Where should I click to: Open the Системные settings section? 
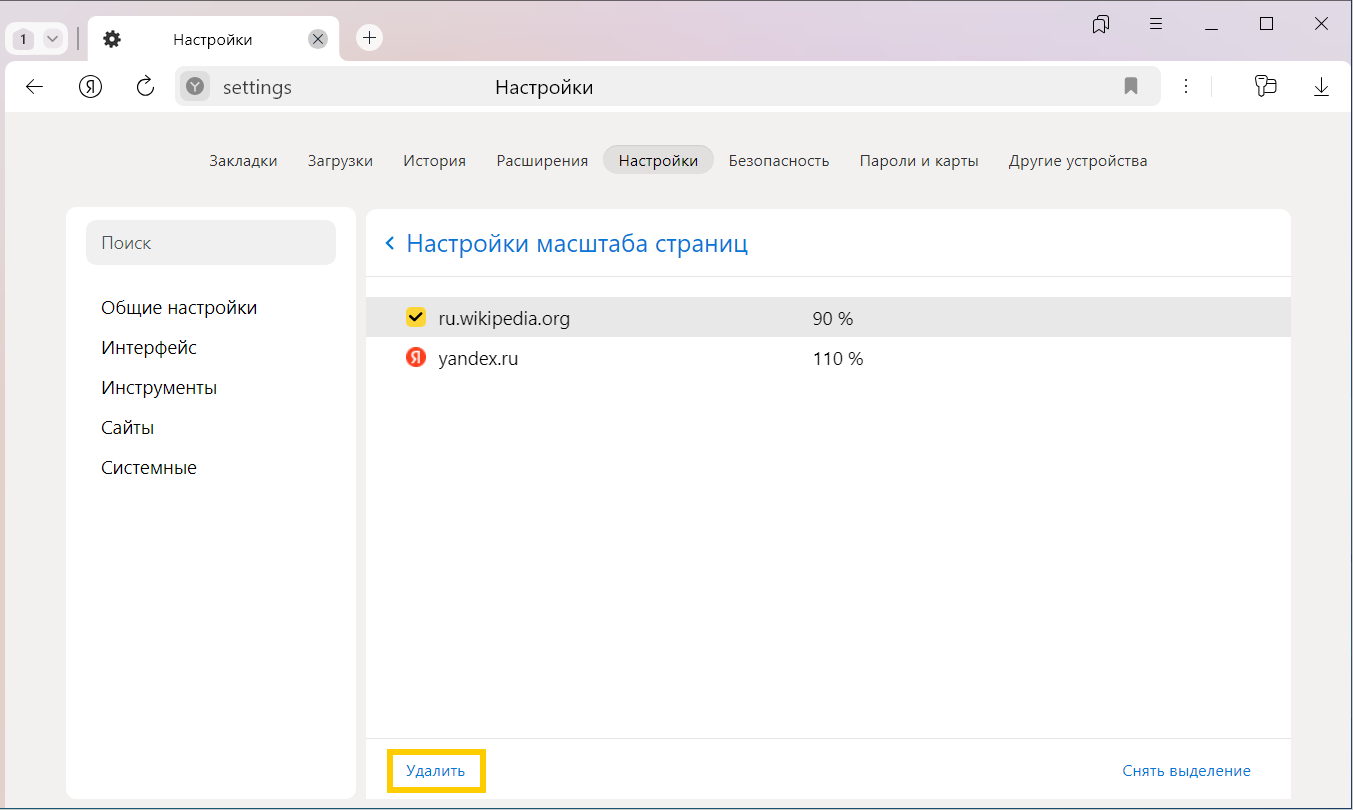(149, 468)
